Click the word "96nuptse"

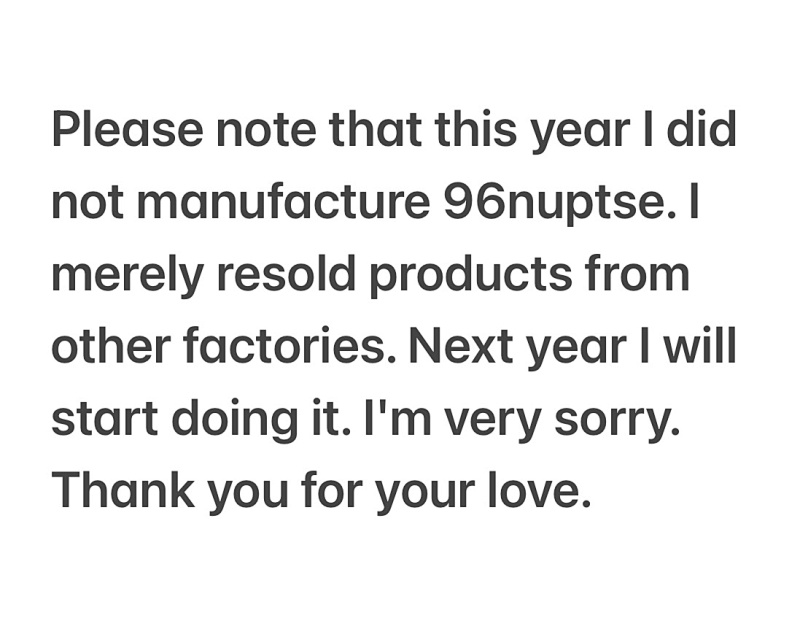point(555,202)
